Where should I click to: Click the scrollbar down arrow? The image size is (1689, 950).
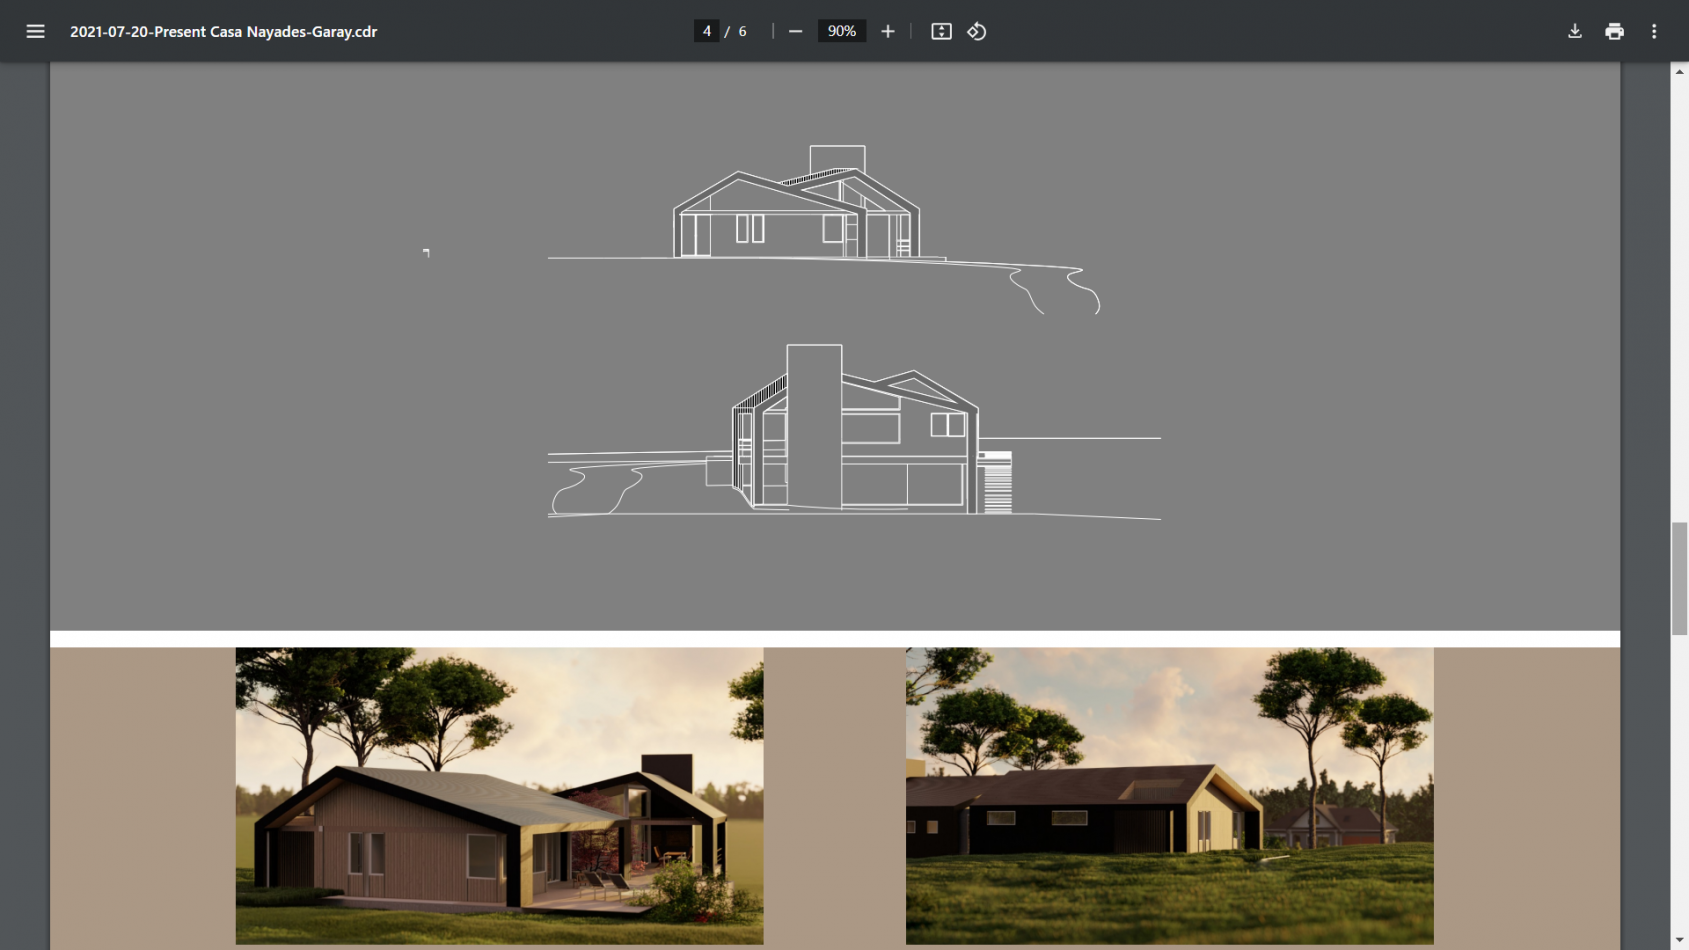click(x=1680, y=941)
